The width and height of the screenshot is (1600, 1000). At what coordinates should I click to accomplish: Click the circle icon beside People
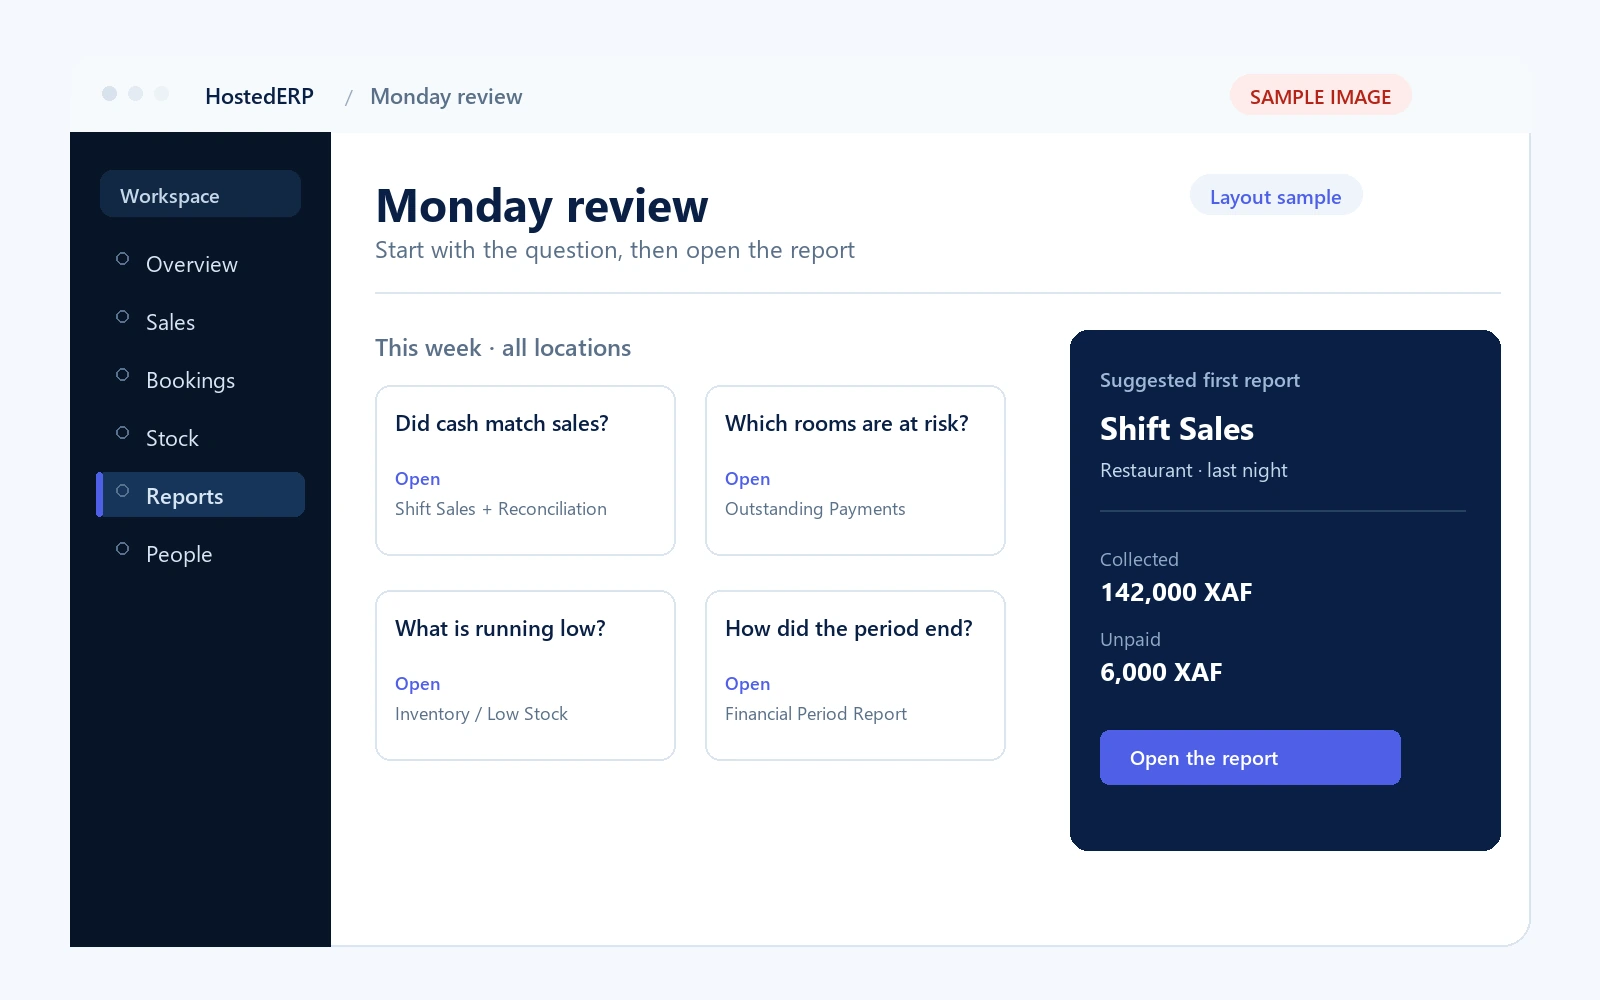coord(123,549)
